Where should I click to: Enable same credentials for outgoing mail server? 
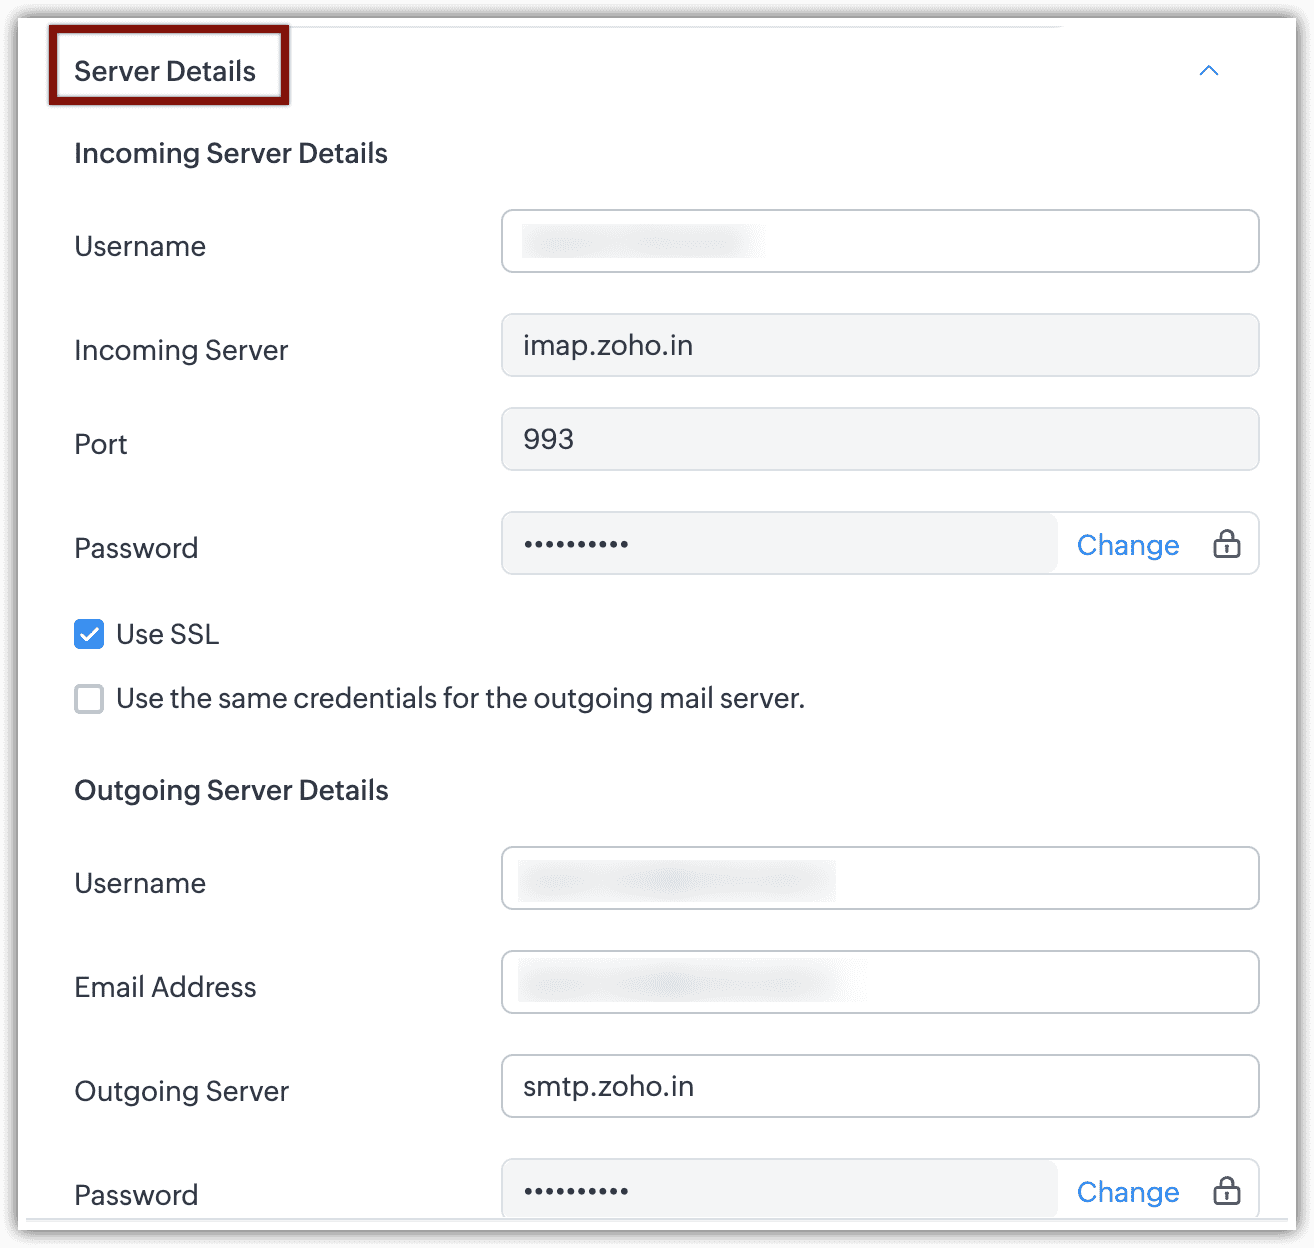coord(89,698)
